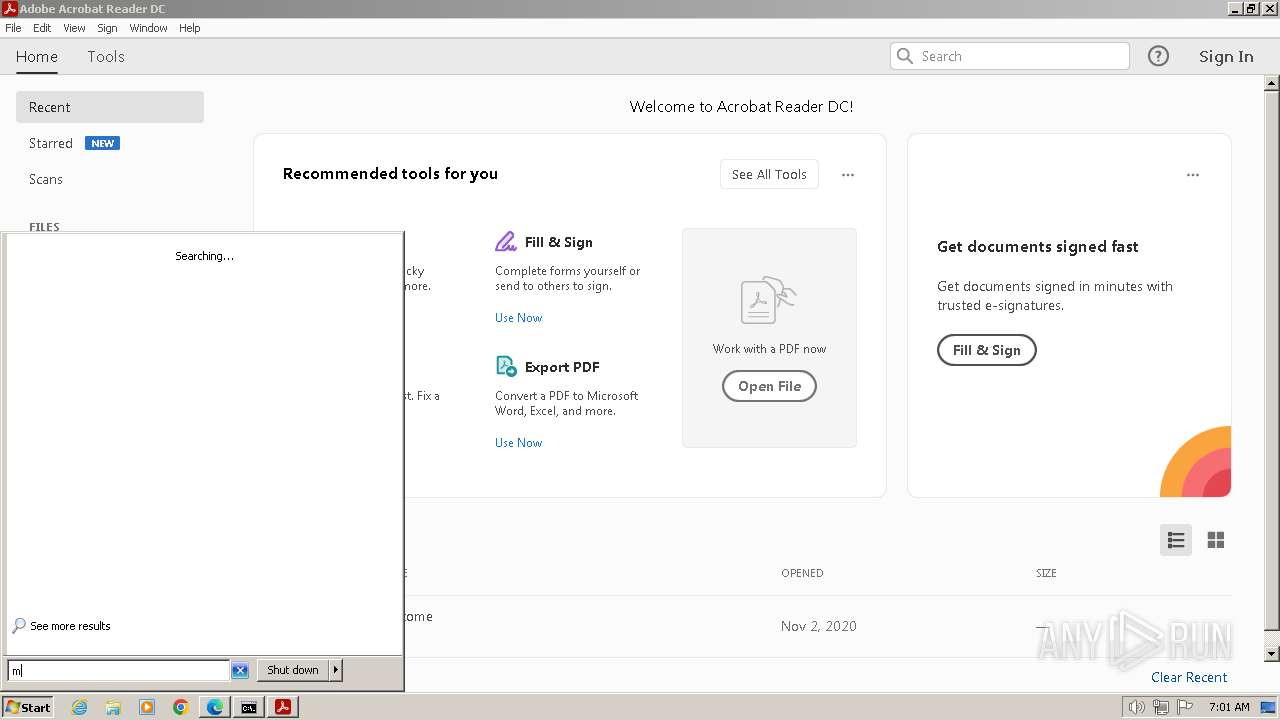Switch to thumbnail grid view

coord(1216,540)
